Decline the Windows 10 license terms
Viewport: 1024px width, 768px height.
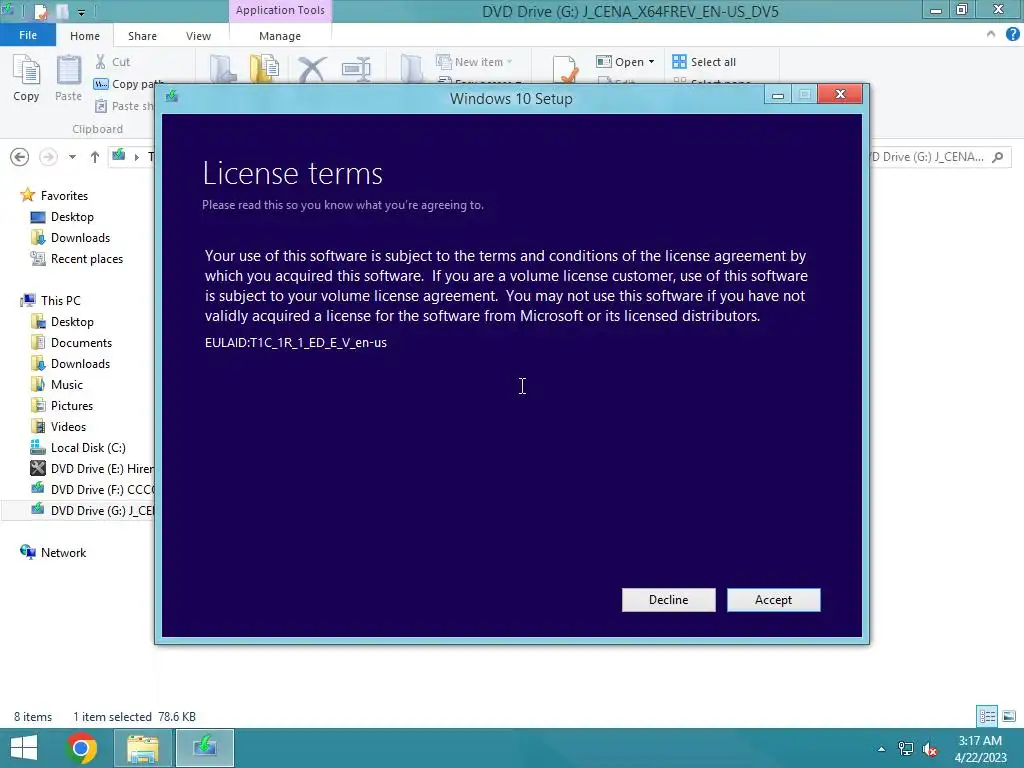coord(668,600)
